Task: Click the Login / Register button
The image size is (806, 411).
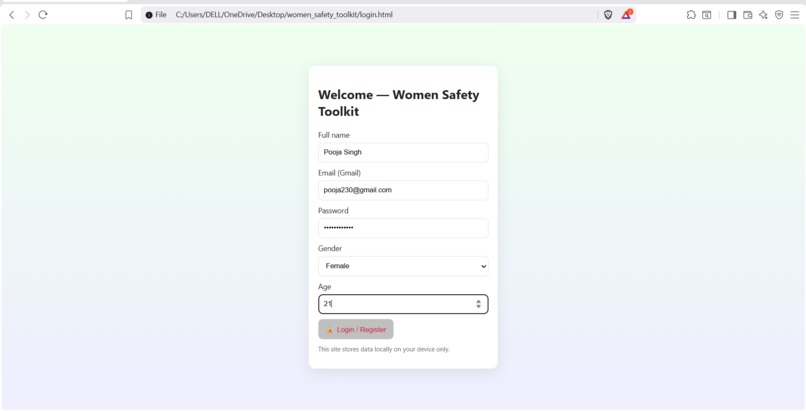Action: [x=356, y=329]
